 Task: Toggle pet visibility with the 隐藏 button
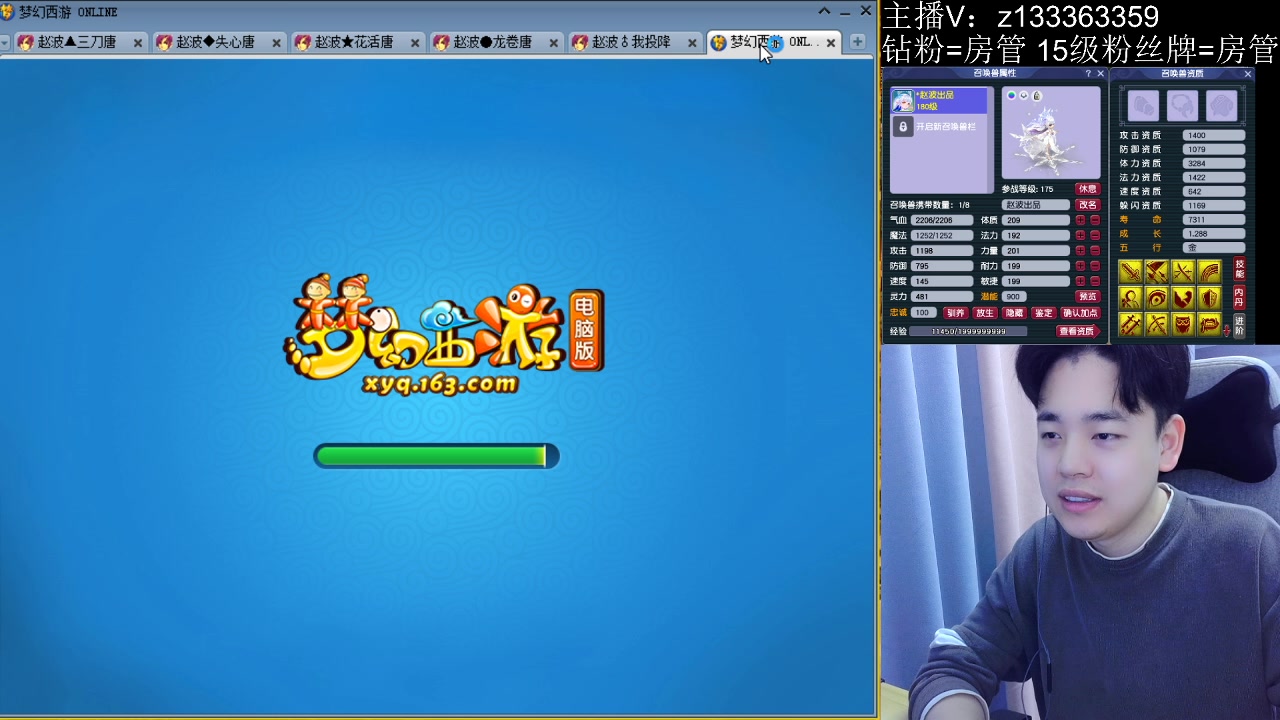point(1014,313)
